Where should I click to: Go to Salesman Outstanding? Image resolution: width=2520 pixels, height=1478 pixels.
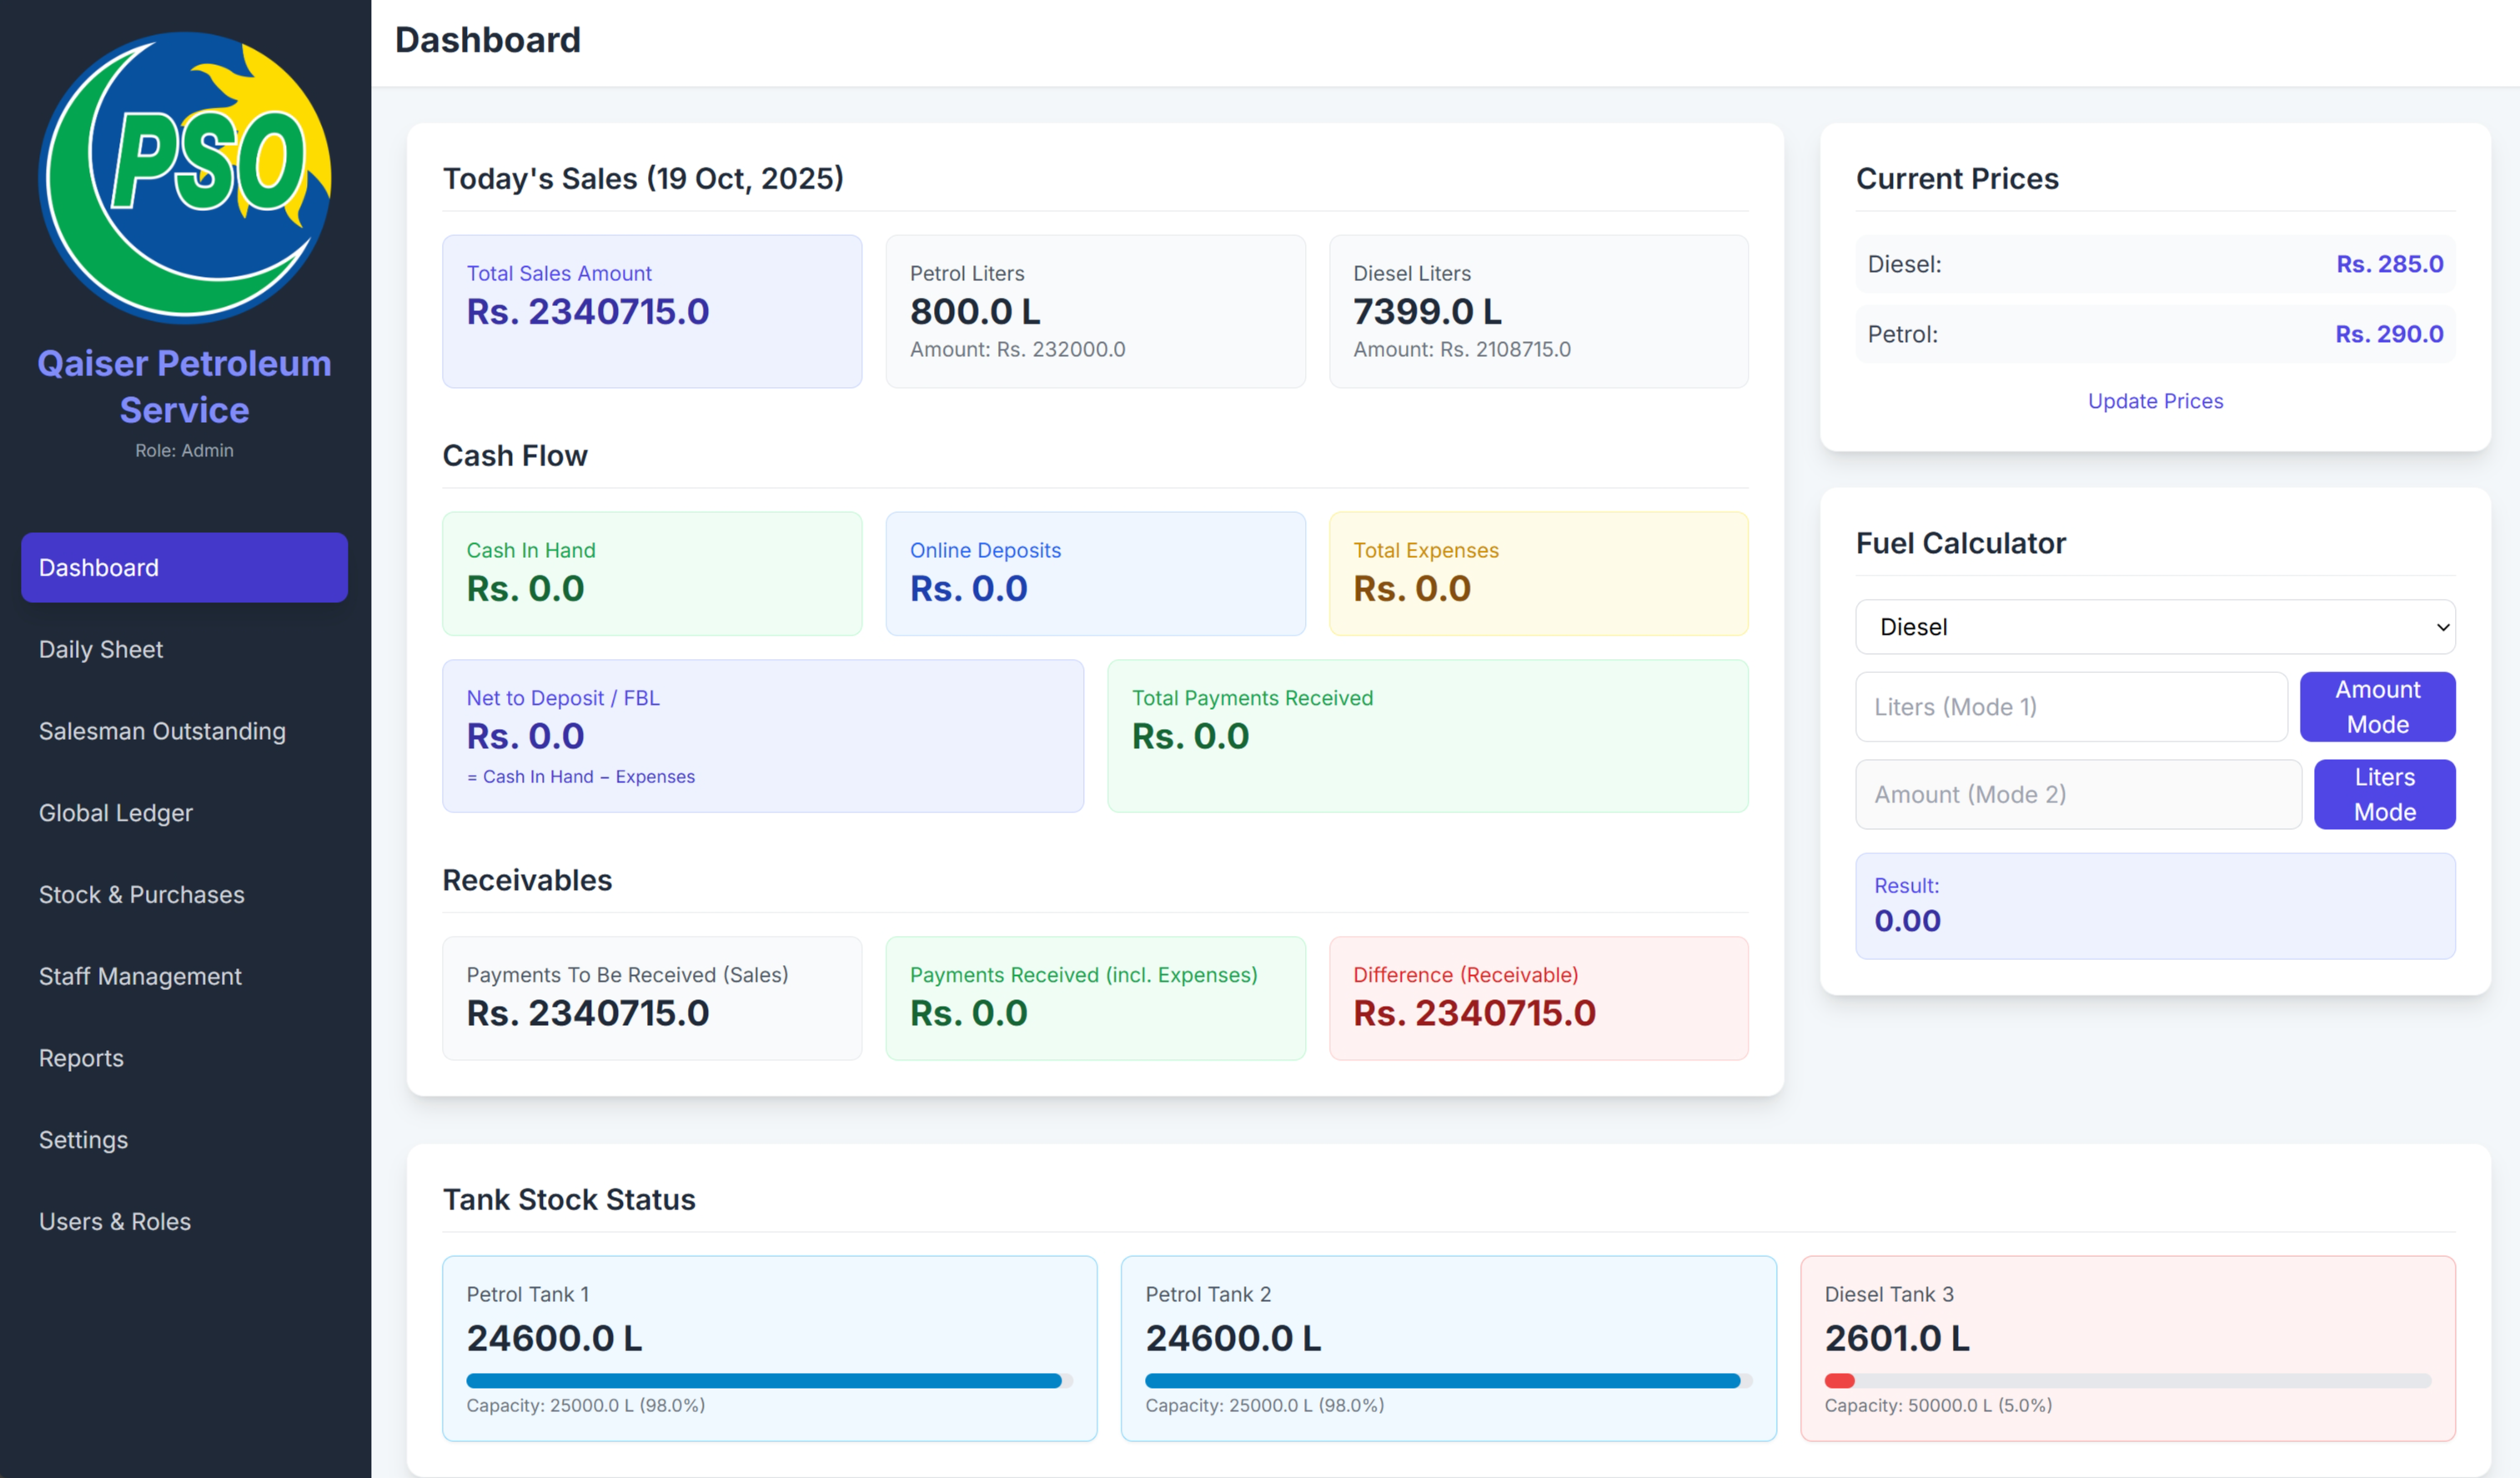click(x=162, y=731)
